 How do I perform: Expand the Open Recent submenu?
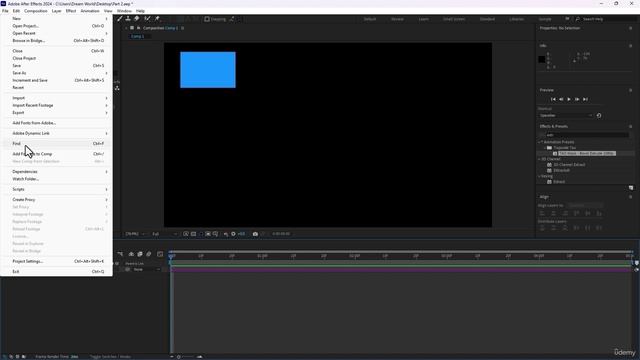[x=56, y=33]
